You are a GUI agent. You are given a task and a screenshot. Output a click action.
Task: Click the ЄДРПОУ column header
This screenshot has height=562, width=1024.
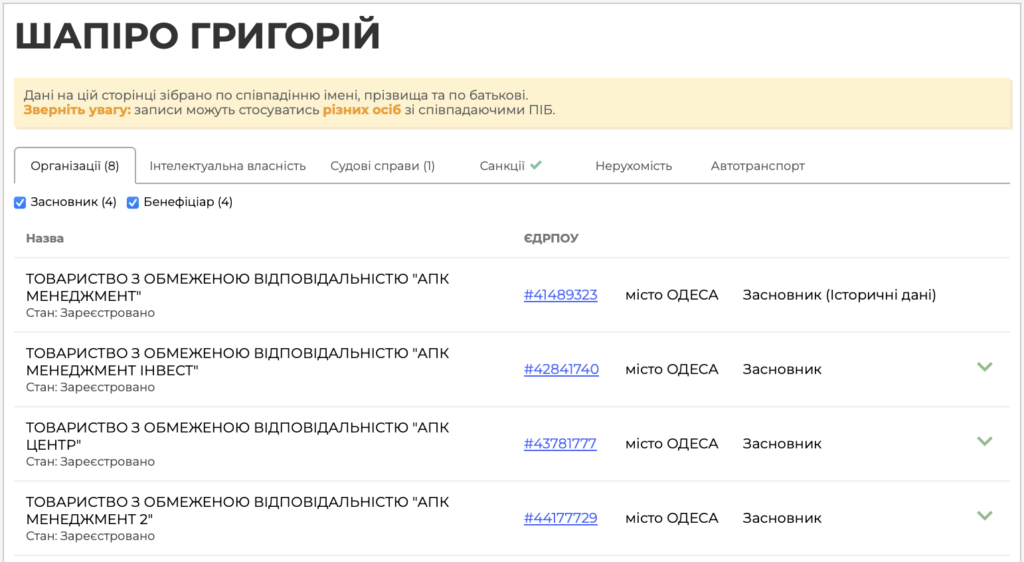[550, 239]
